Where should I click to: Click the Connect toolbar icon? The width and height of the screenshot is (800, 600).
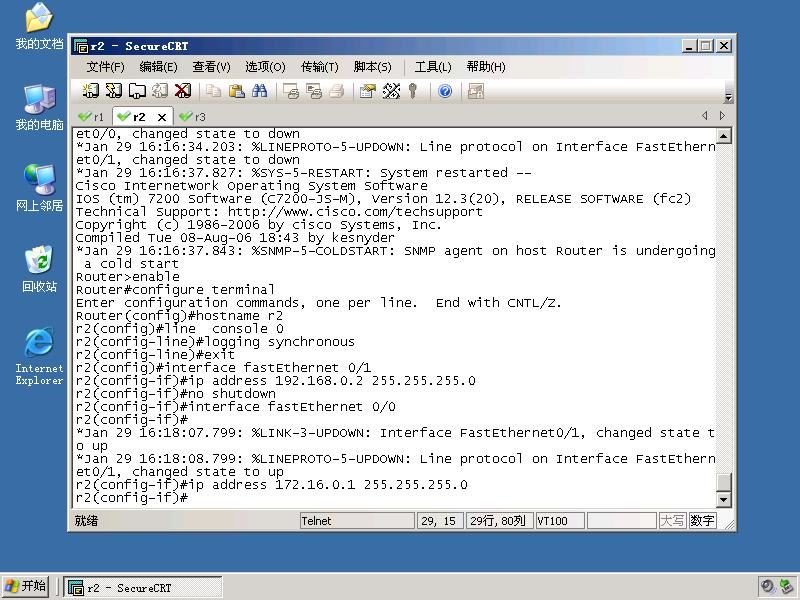point(91,91)
